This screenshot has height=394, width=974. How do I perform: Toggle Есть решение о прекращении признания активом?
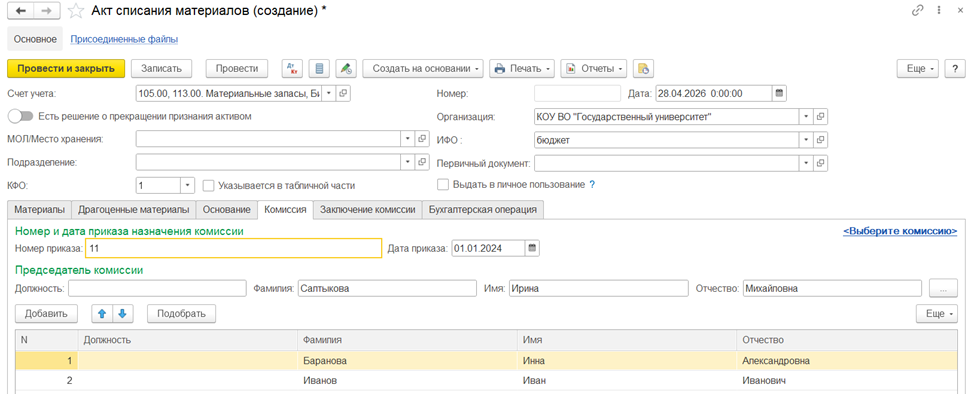20,116
